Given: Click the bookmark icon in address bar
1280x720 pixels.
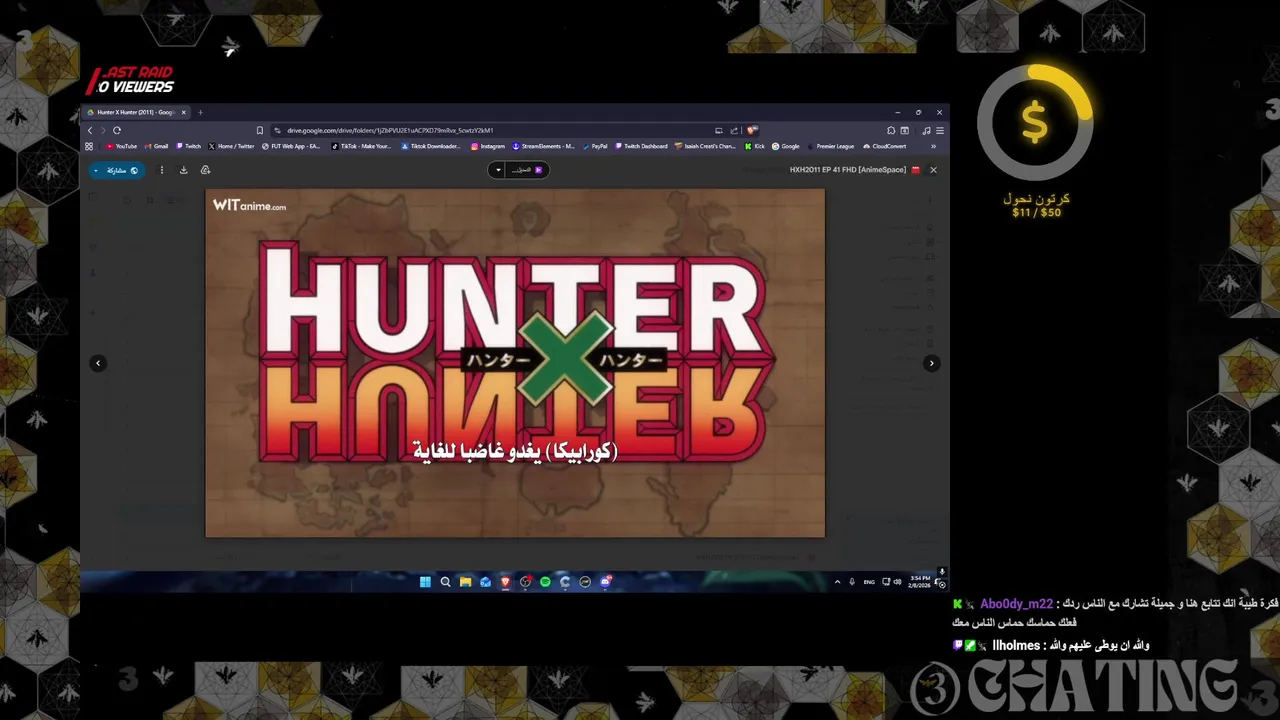Looking at the screenshot, I should 260,130.
